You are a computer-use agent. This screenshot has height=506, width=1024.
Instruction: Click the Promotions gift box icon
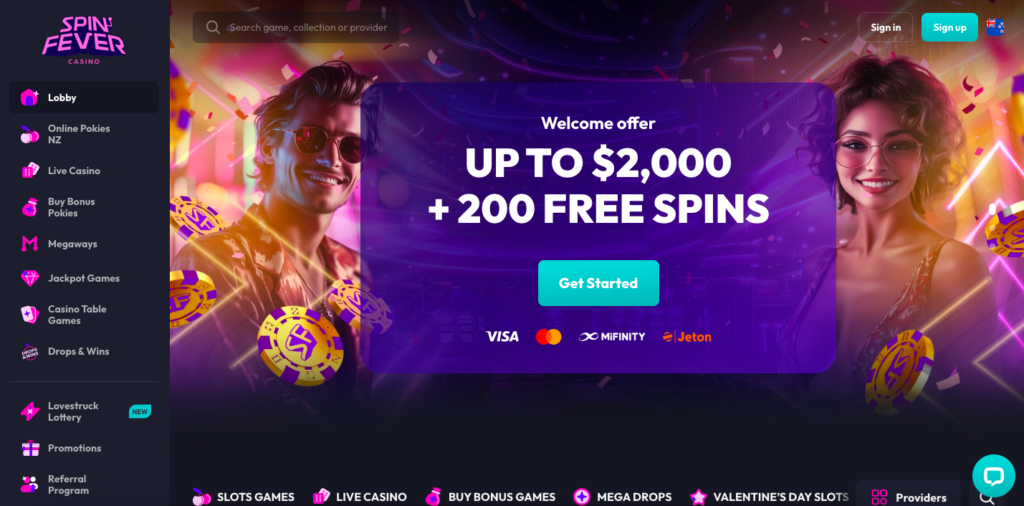pyautogui.click(x=30, y=448)
